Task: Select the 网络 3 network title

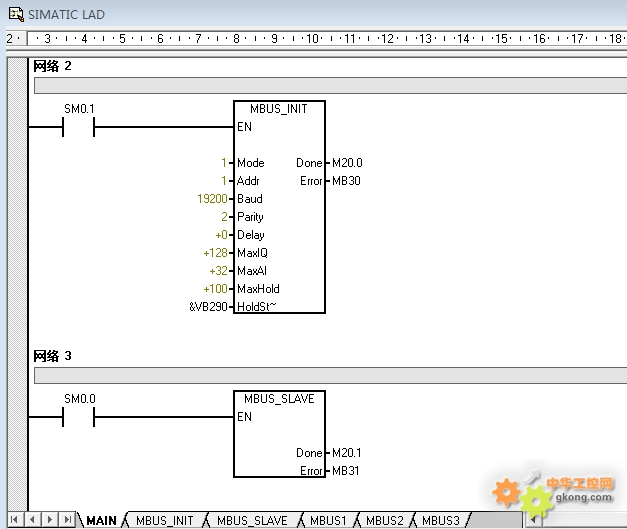Action: coord(52,355)
